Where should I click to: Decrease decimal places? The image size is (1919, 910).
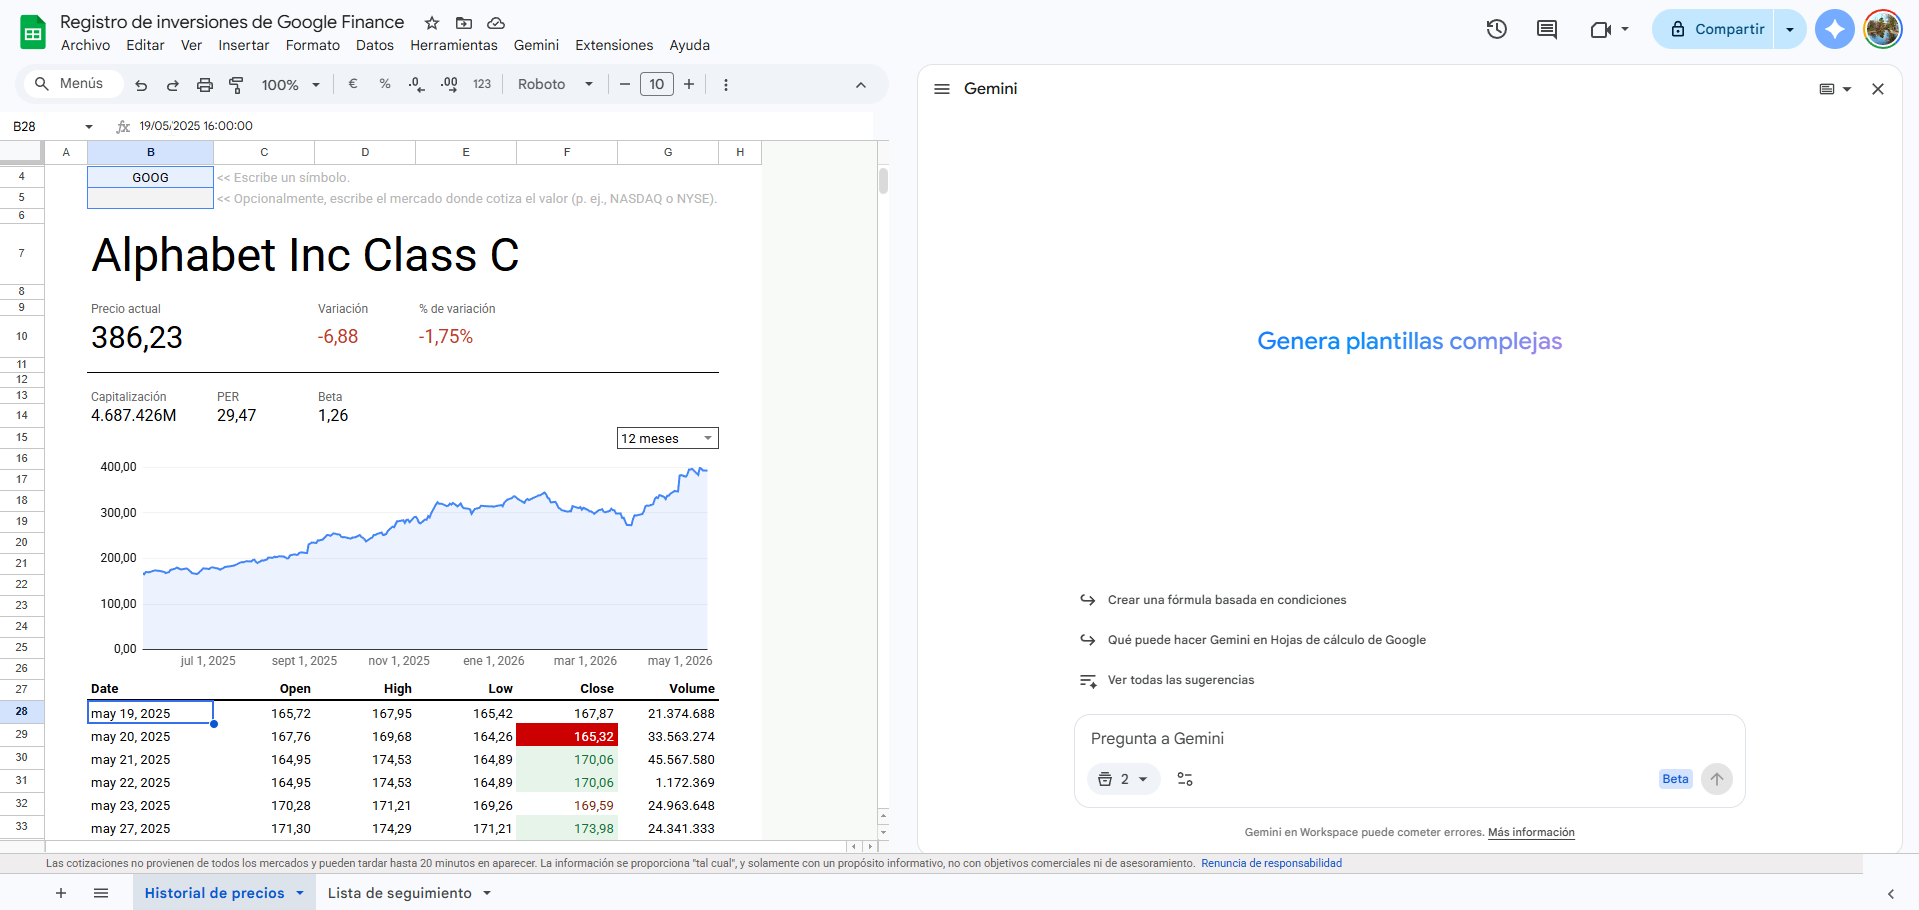[x=417, y=84]
